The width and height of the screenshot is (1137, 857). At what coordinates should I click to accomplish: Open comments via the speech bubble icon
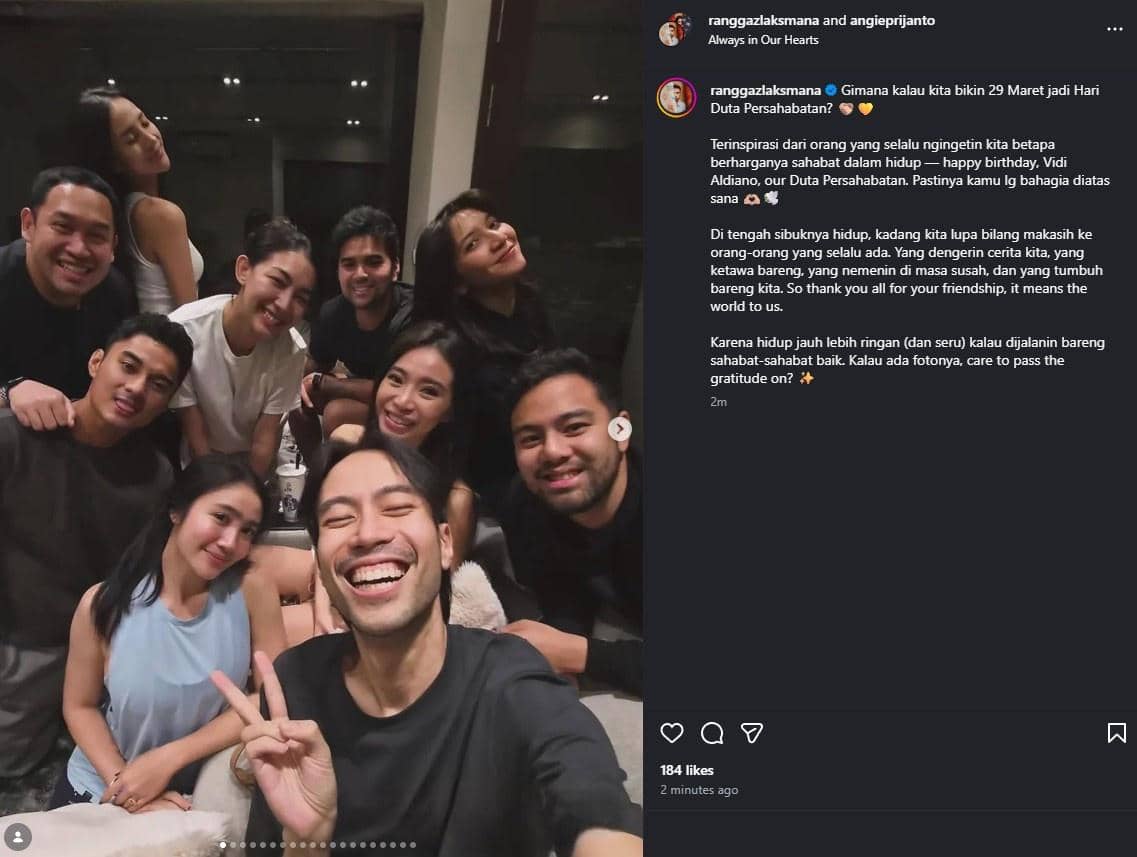(x=712, y=733)
